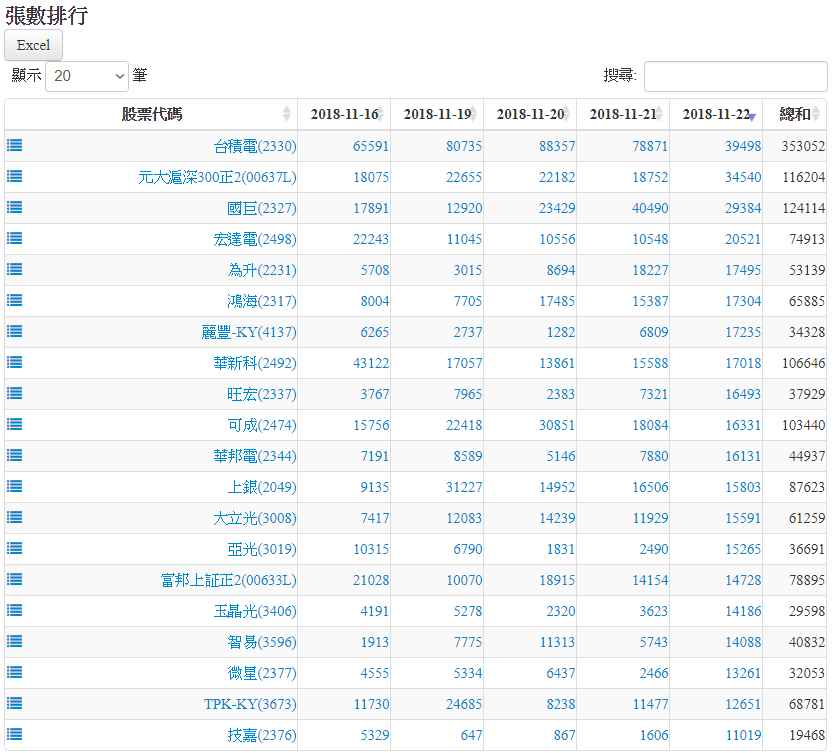The height and width of the screenshot is (753, 833).
Task: Click the list icon beside 可成(2474)
Action: (15, 424)
